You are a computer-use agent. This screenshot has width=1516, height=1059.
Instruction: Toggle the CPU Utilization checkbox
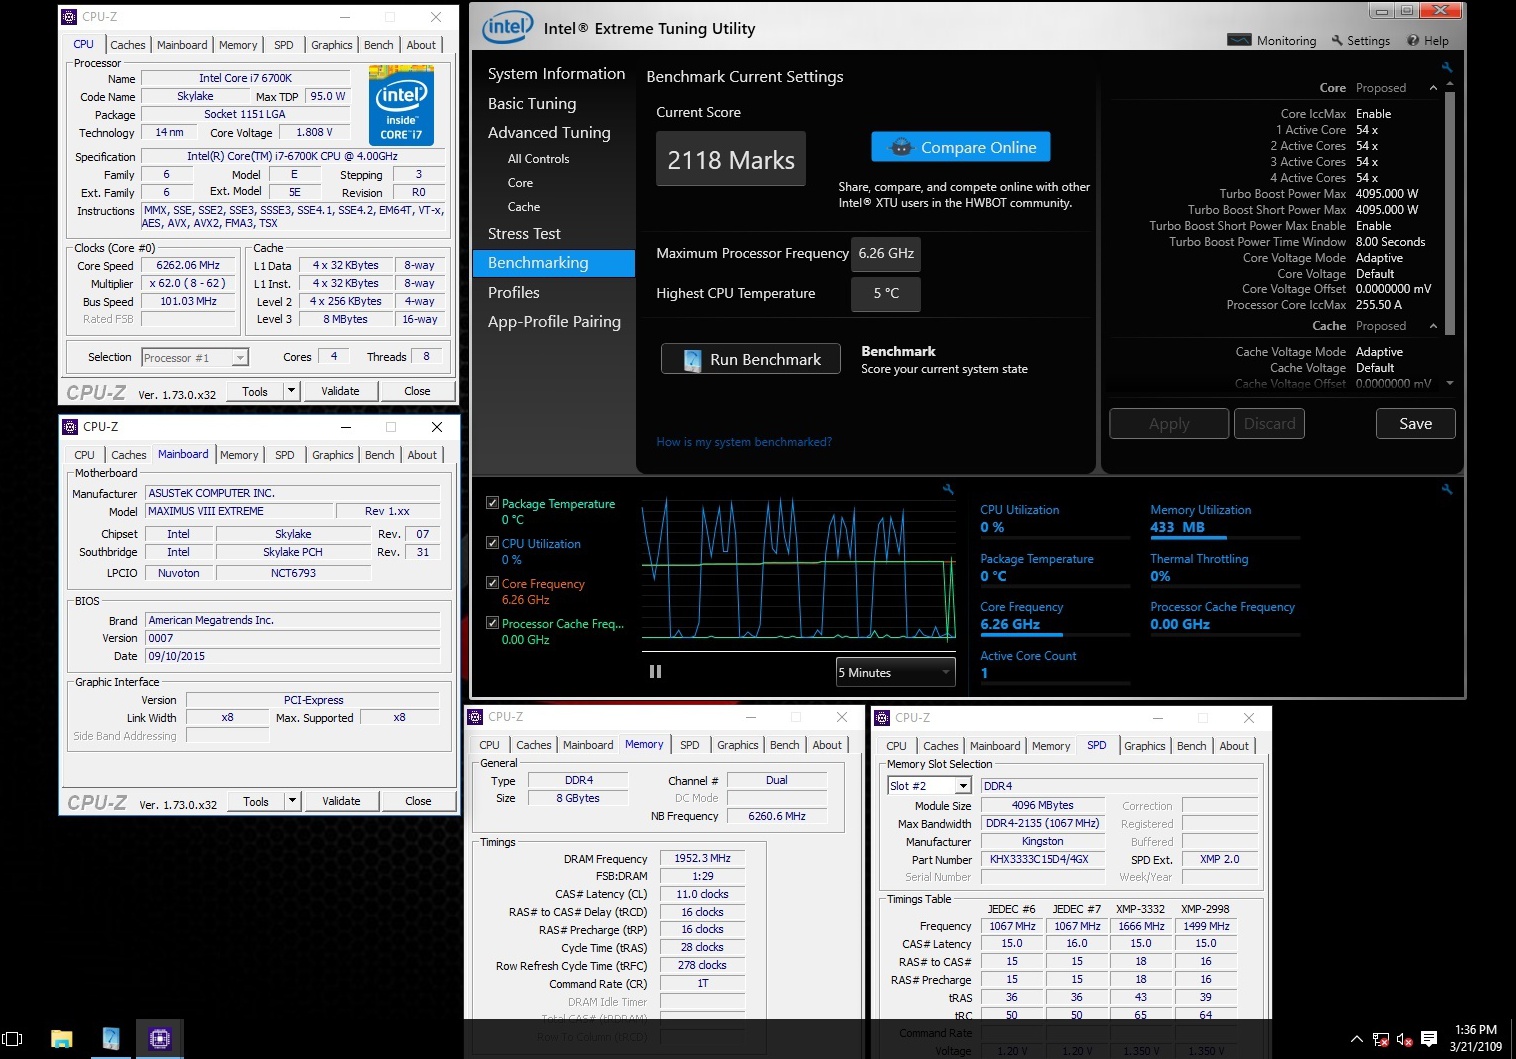(492, 543)
